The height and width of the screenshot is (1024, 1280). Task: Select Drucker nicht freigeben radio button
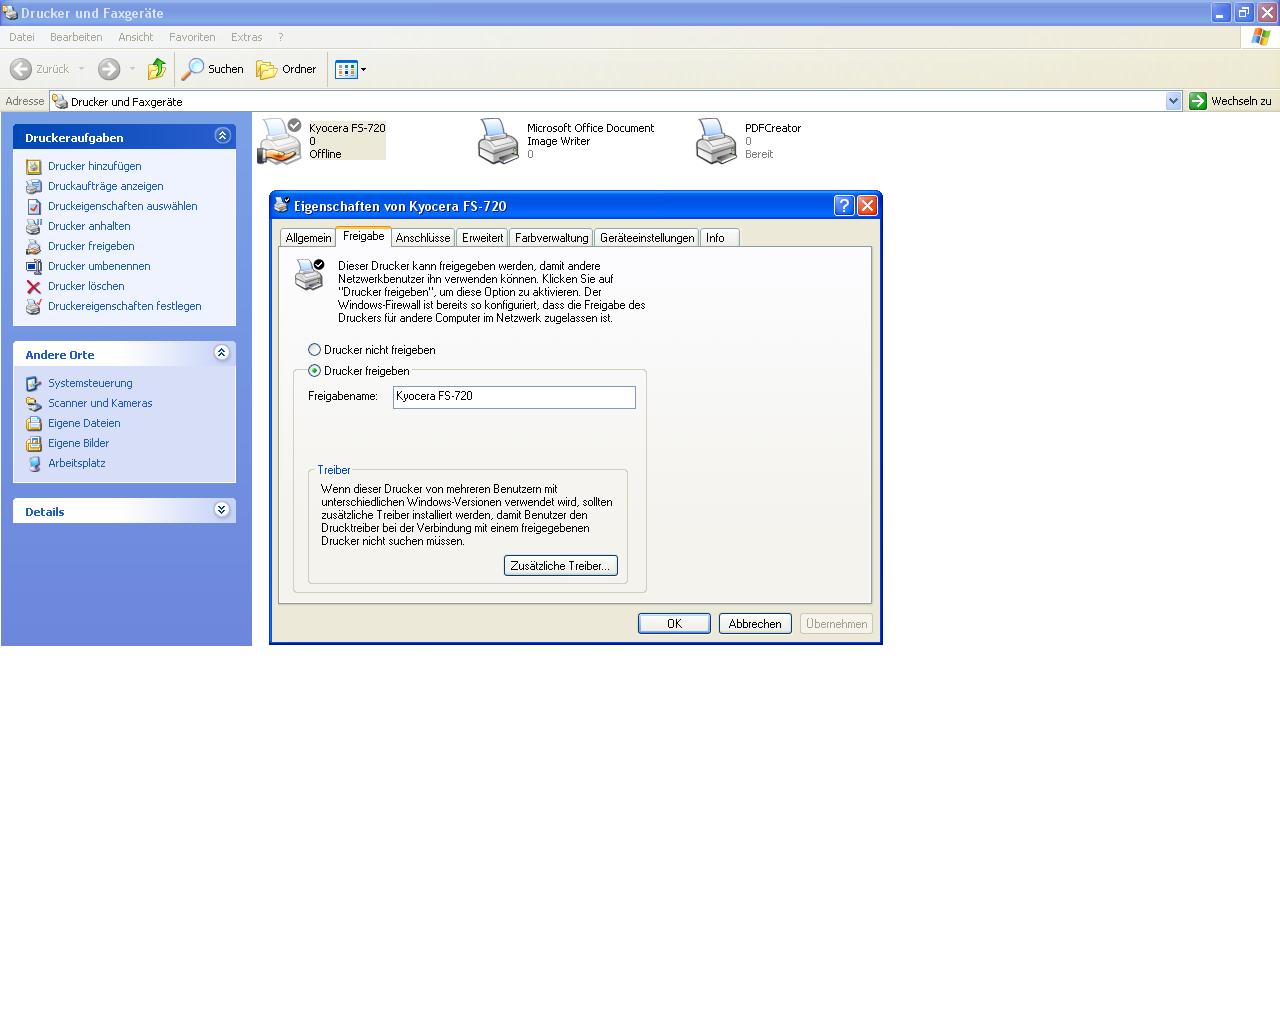(315, 350)
